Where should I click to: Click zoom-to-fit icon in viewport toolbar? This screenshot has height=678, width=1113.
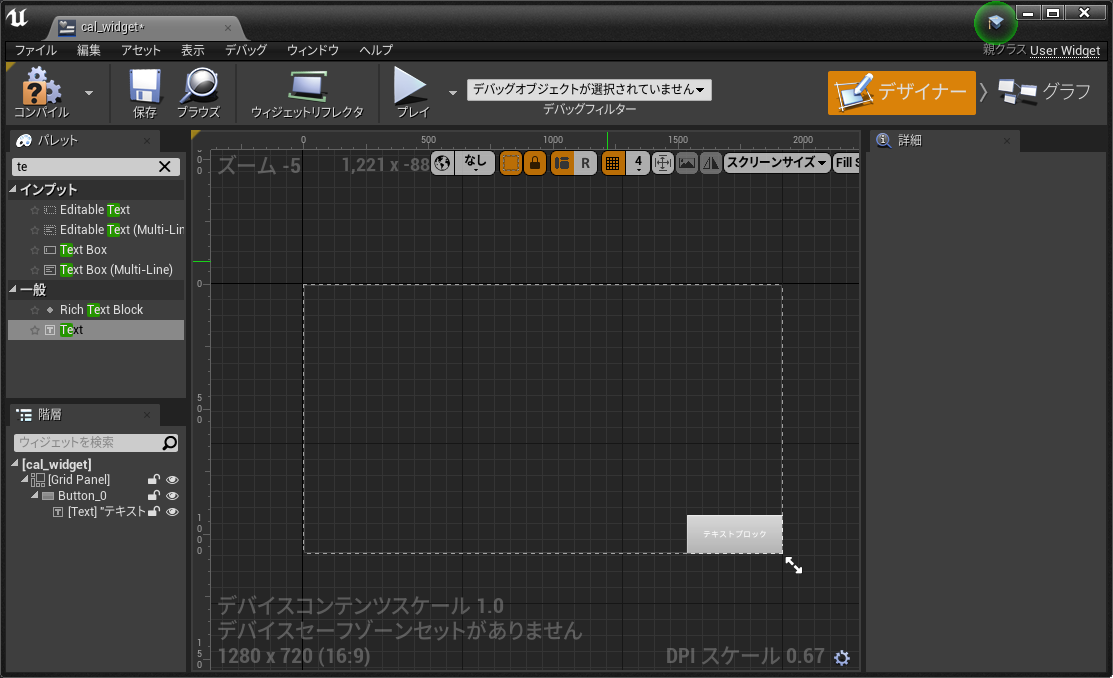pyautogui.click(x=662, y=163)
